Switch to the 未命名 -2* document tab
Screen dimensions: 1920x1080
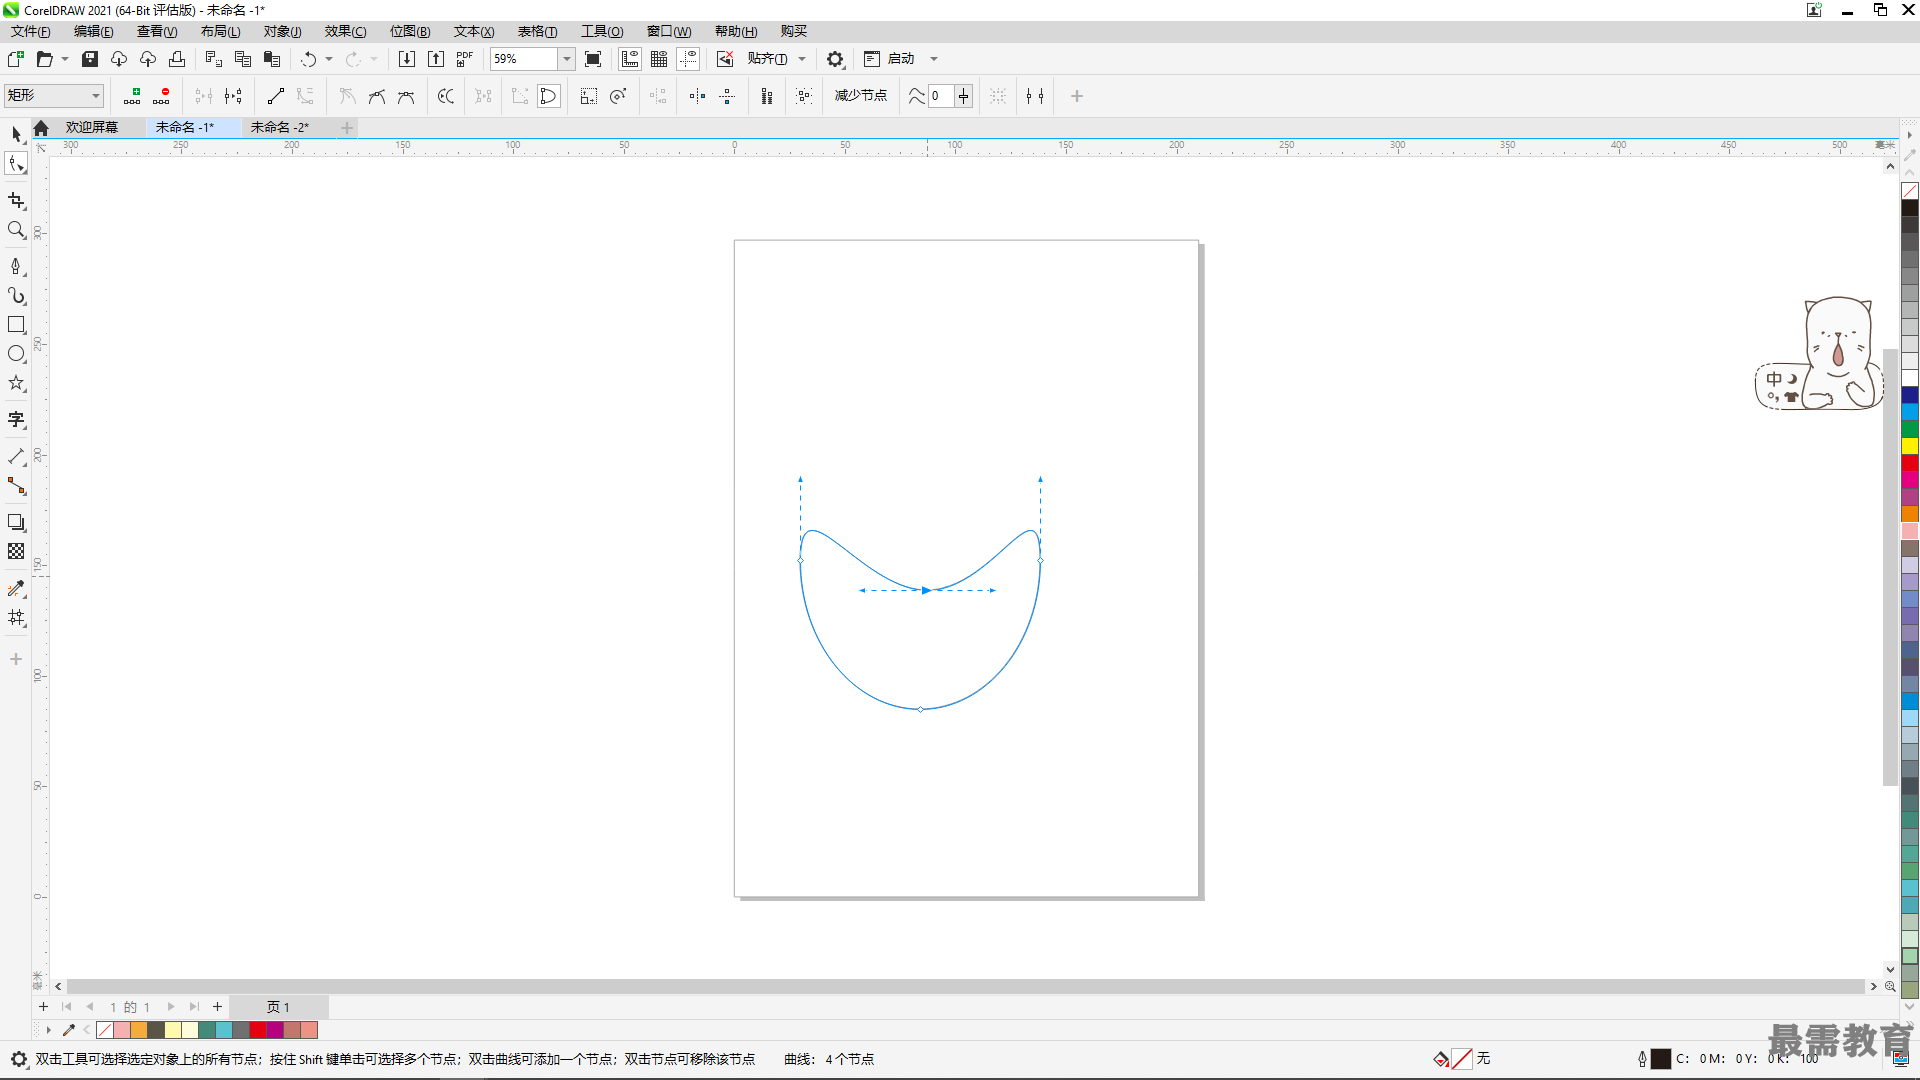click(x=280, y=127)
